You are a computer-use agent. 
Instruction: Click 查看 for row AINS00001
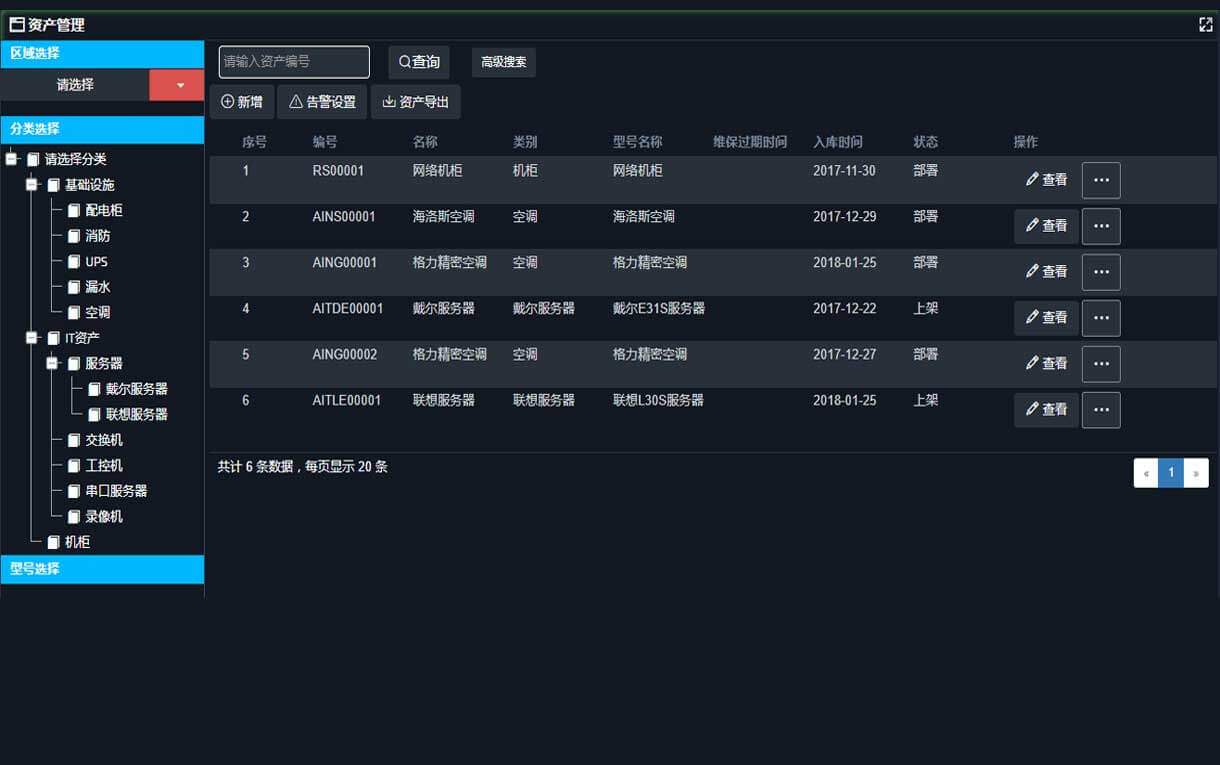point(1046,226)
